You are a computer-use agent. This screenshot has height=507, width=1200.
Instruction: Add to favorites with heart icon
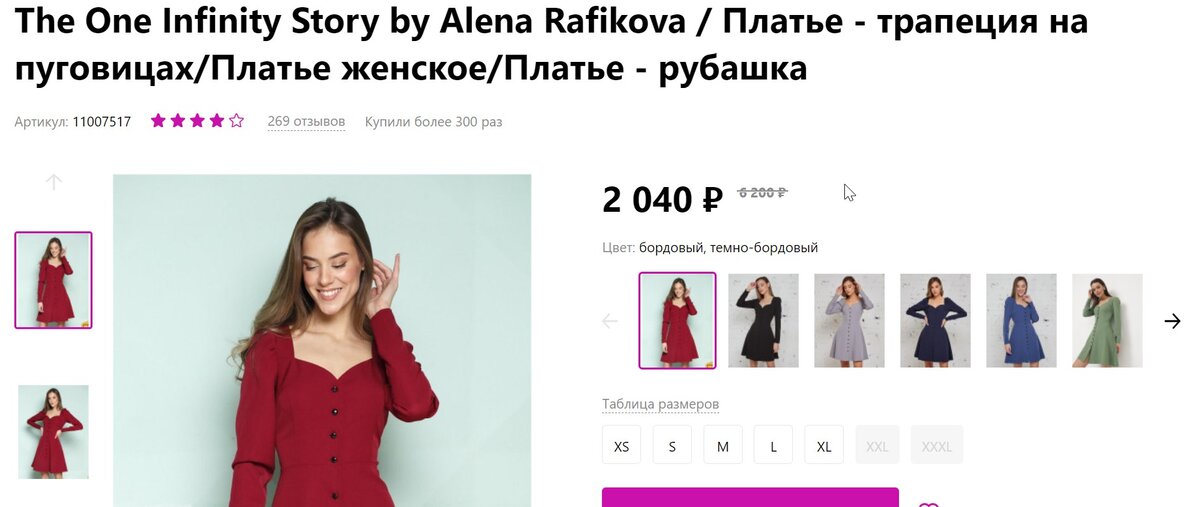(x=929, y=503)
